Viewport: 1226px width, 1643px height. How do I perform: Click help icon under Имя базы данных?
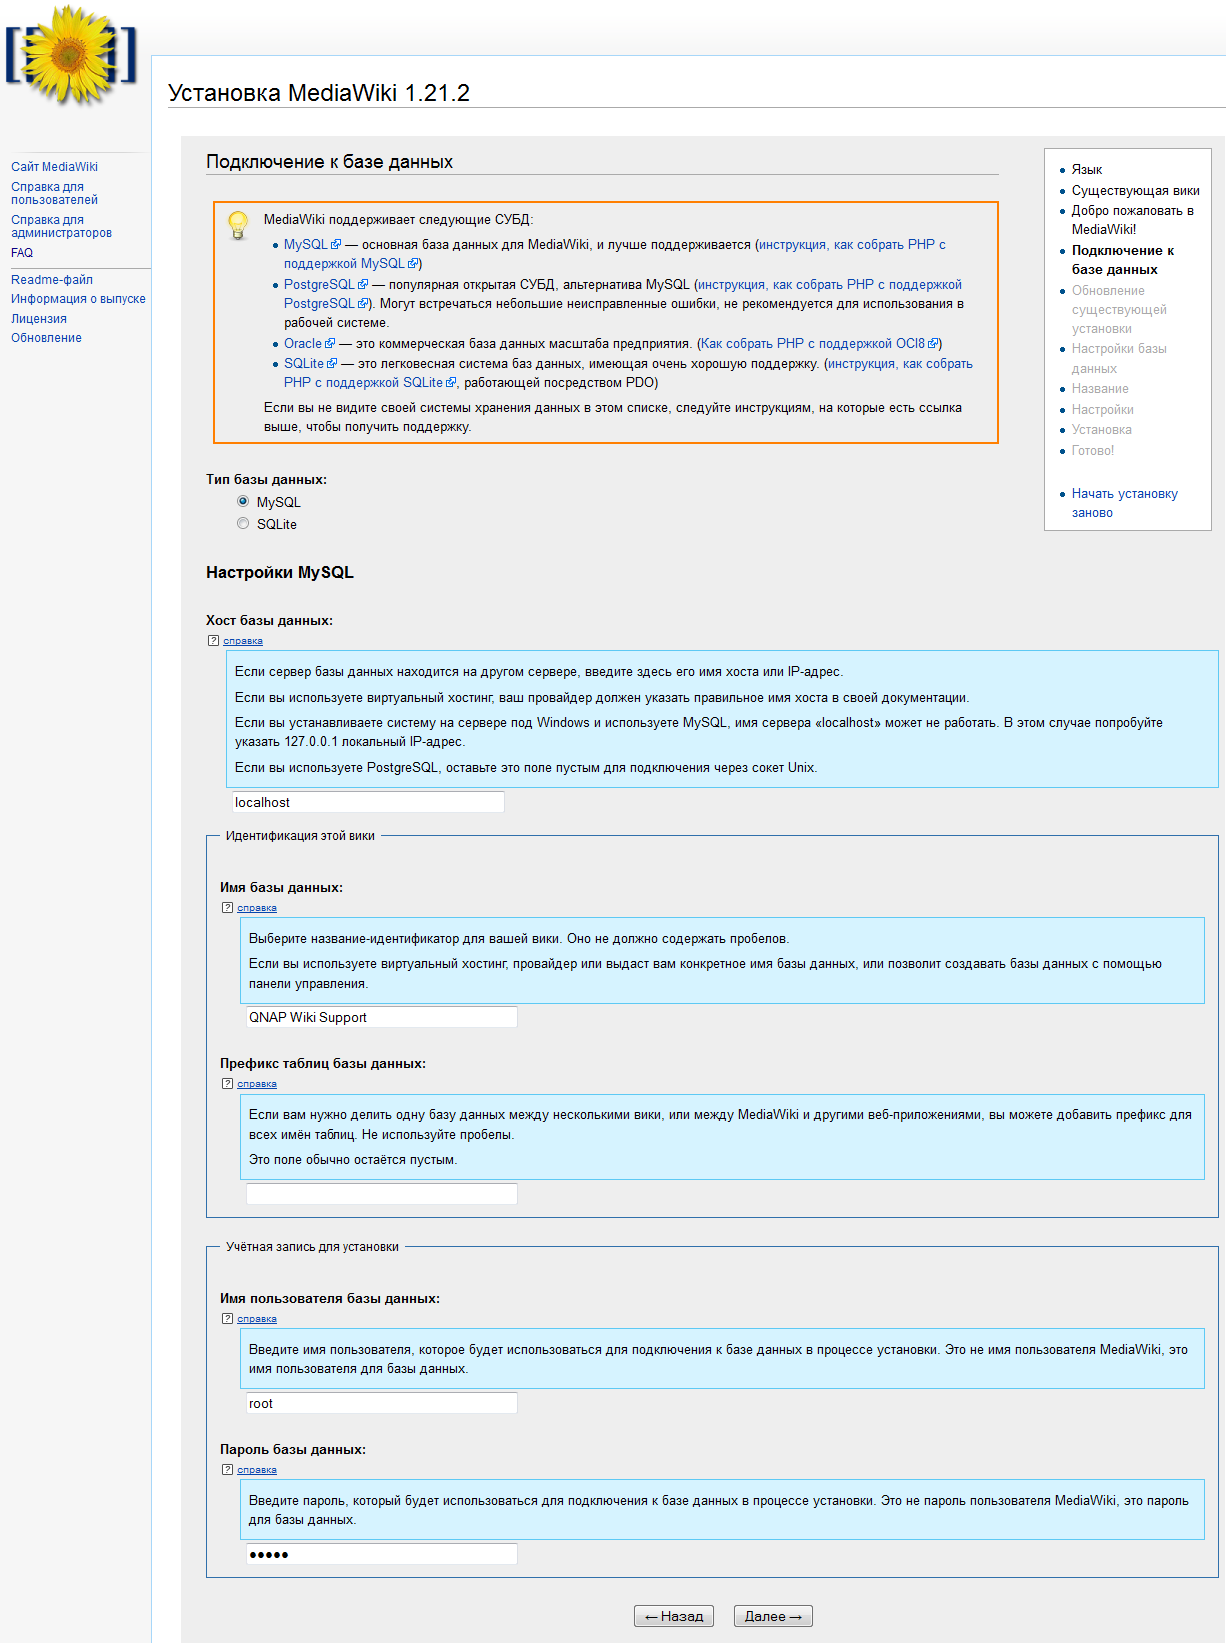pyautogui.click(x=227, y=908)
